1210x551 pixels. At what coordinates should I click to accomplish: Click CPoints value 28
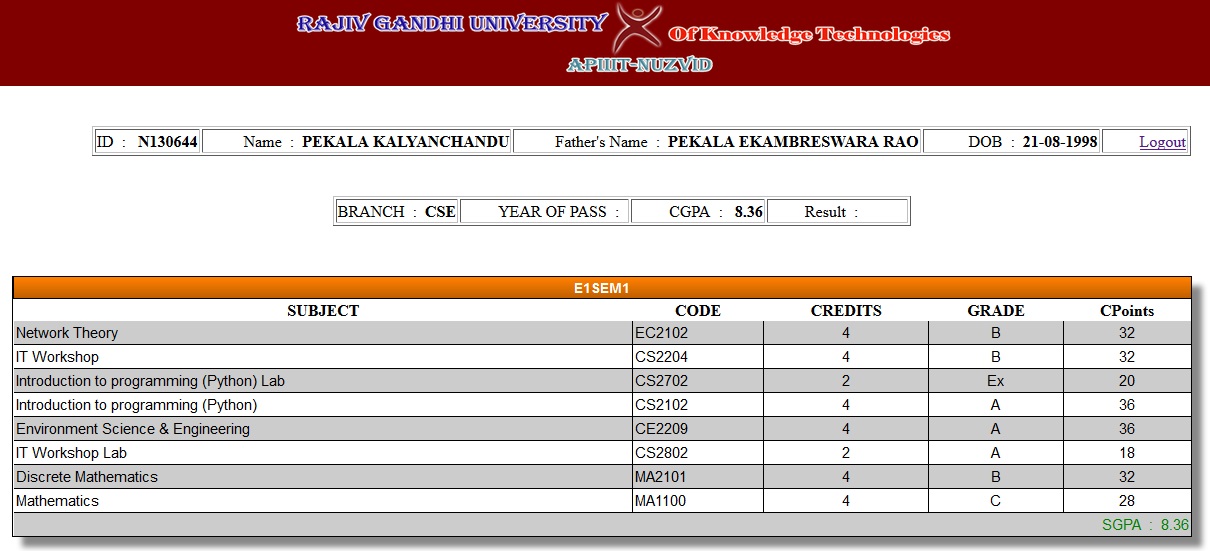(1127, 501)
